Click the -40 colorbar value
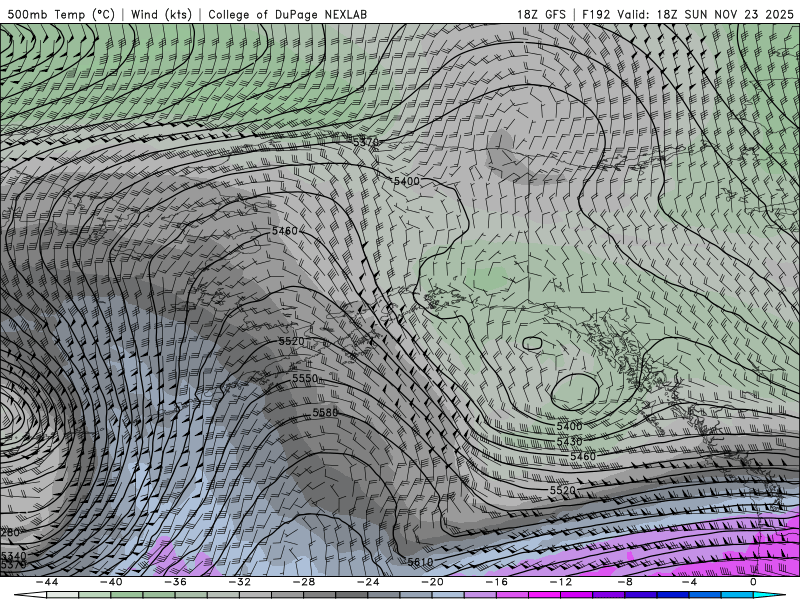800x600 pixels. tap(111, 582)
